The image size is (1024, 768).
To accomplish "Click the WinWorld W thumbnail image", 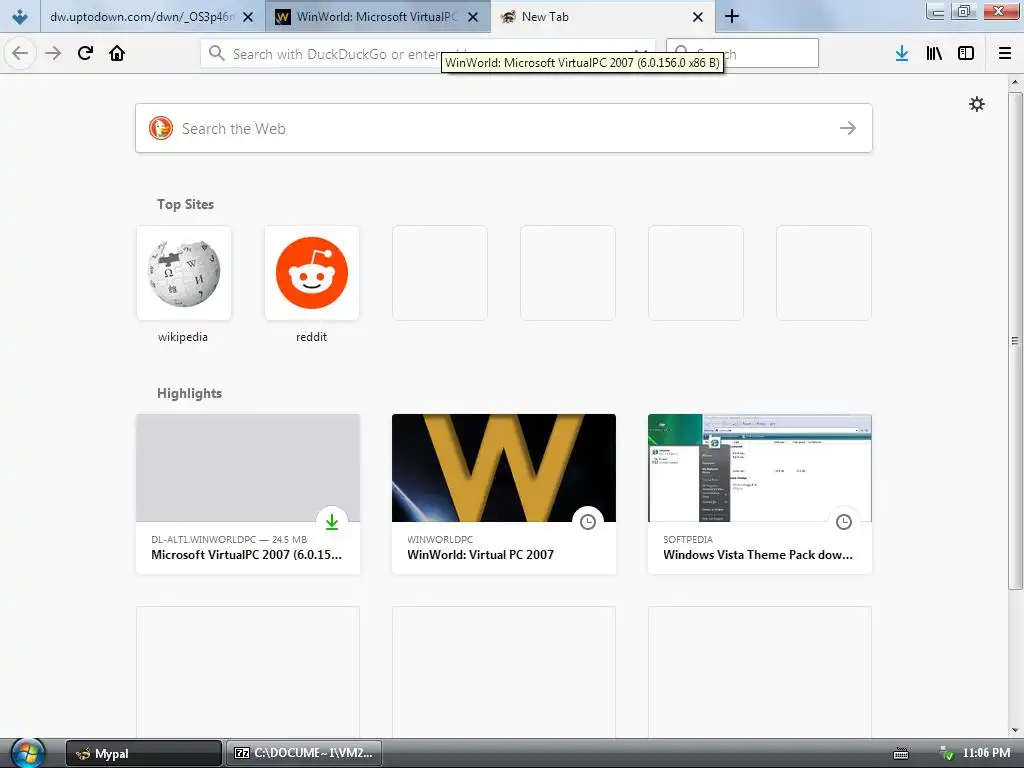I will [504, 468].
